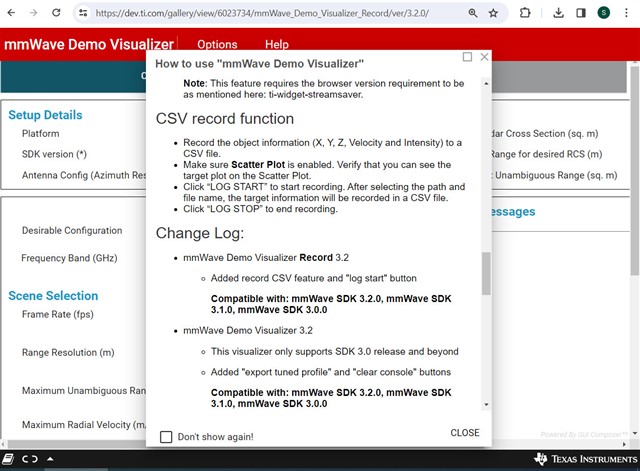Click the CSV record function heading
The height and width of the screenshot is (471, 640).
pos(224,119)
